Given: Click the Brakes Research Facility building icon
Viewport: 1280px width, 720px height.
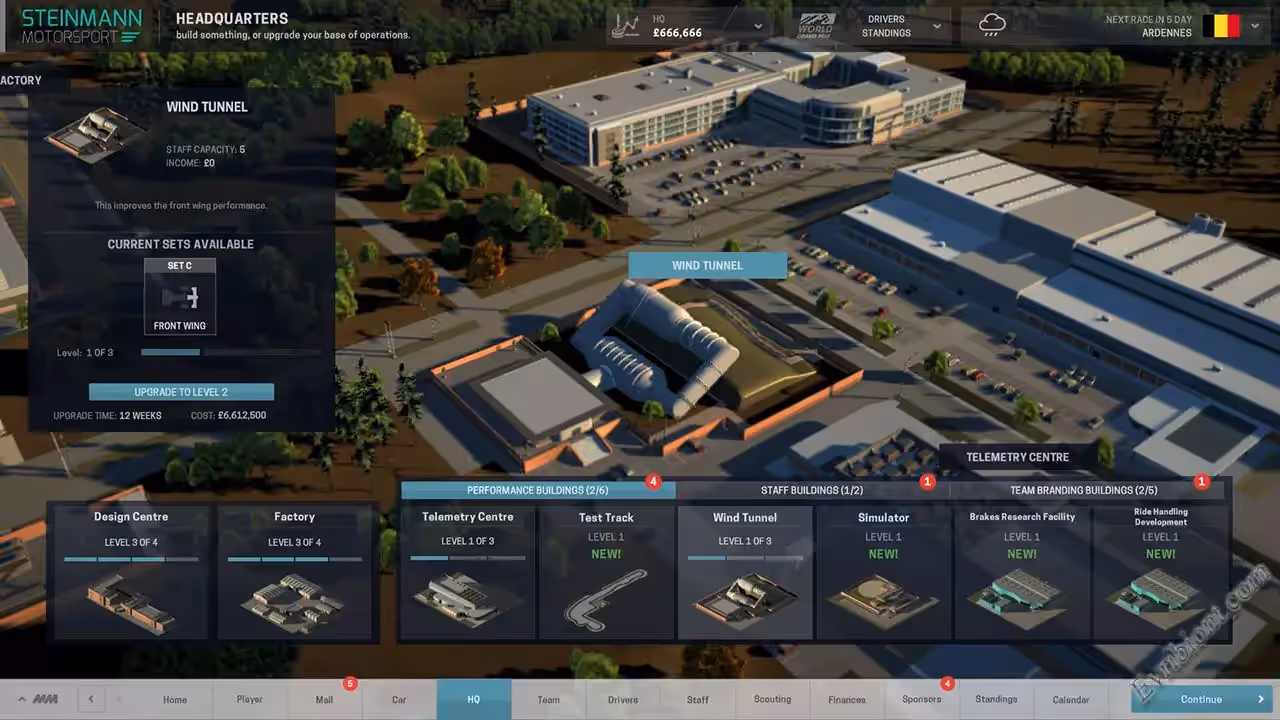Looking at the screenshot, I should [x=1022, y=596].
